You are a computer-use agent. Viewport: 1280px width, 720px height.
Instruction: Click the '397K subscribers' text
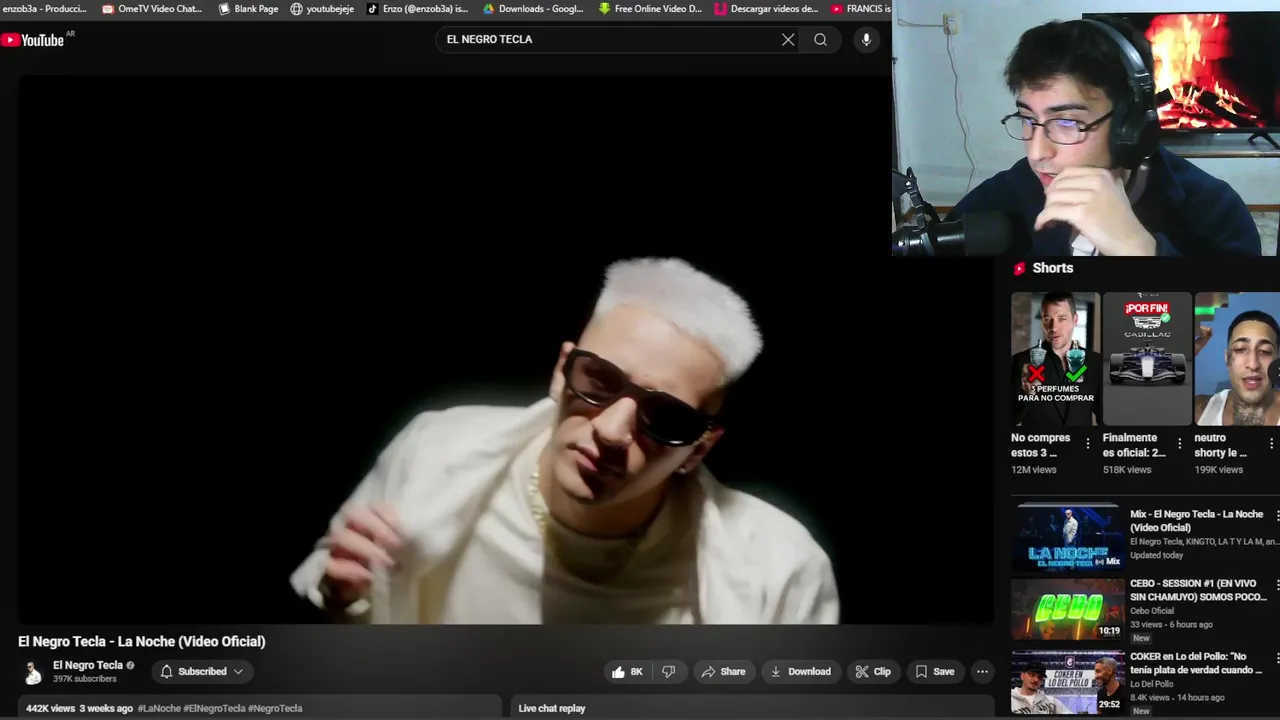85,679
